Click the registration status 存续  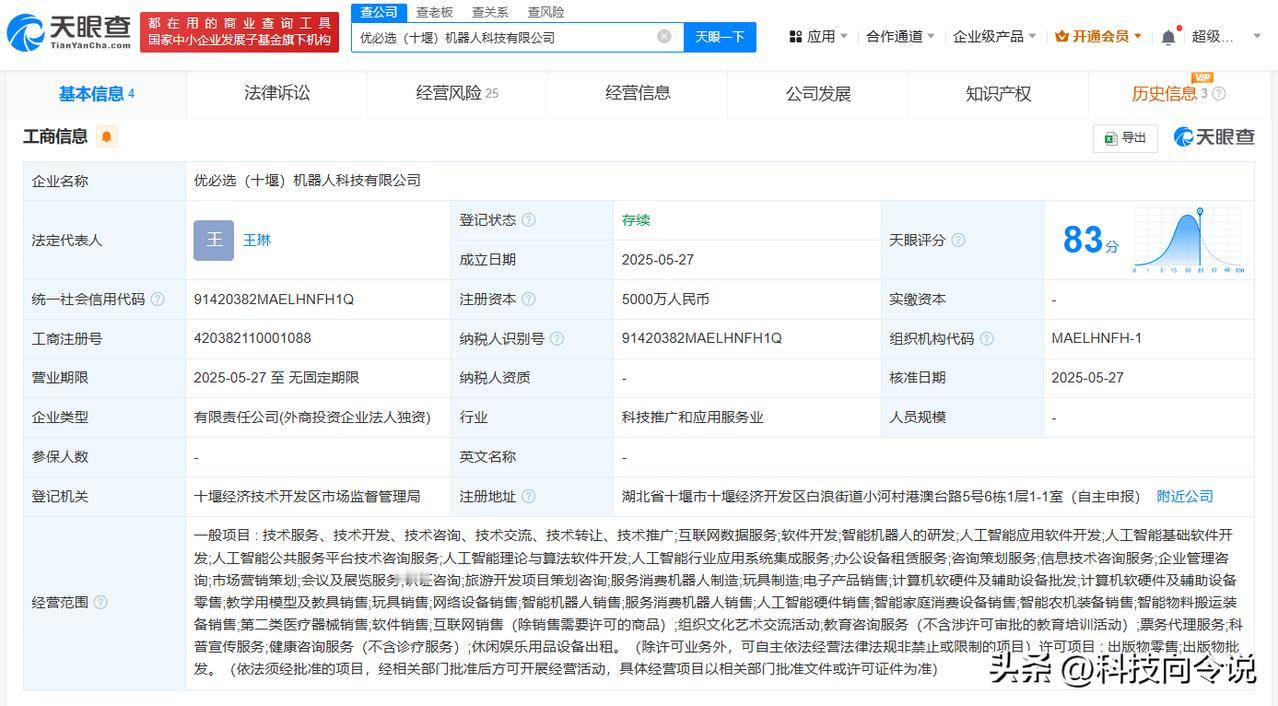pos(636,220)
